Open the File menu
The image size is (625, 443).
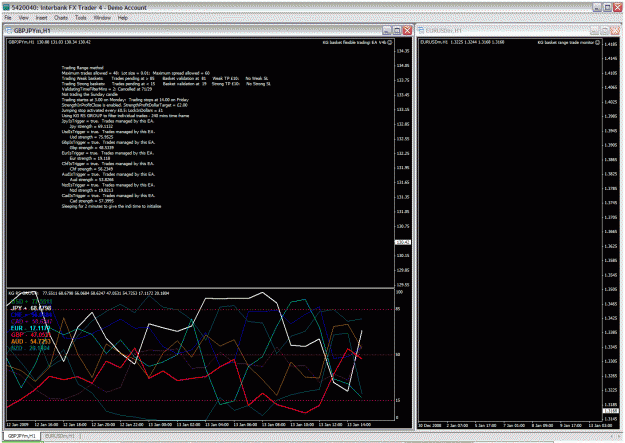click(x=8, y=18)
